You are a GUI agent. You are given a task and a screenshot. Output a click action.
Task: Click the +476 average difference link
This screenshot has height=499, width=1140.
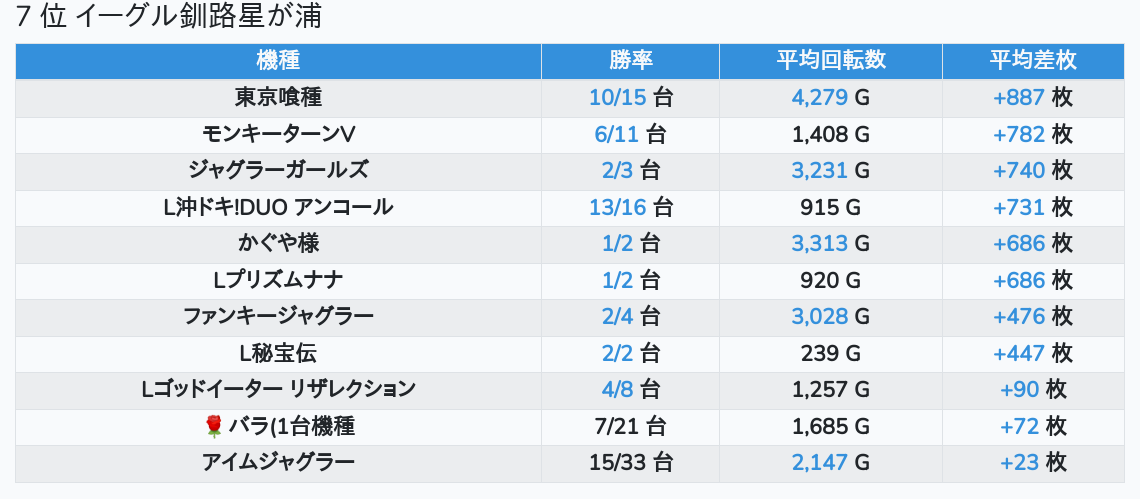1018,317
